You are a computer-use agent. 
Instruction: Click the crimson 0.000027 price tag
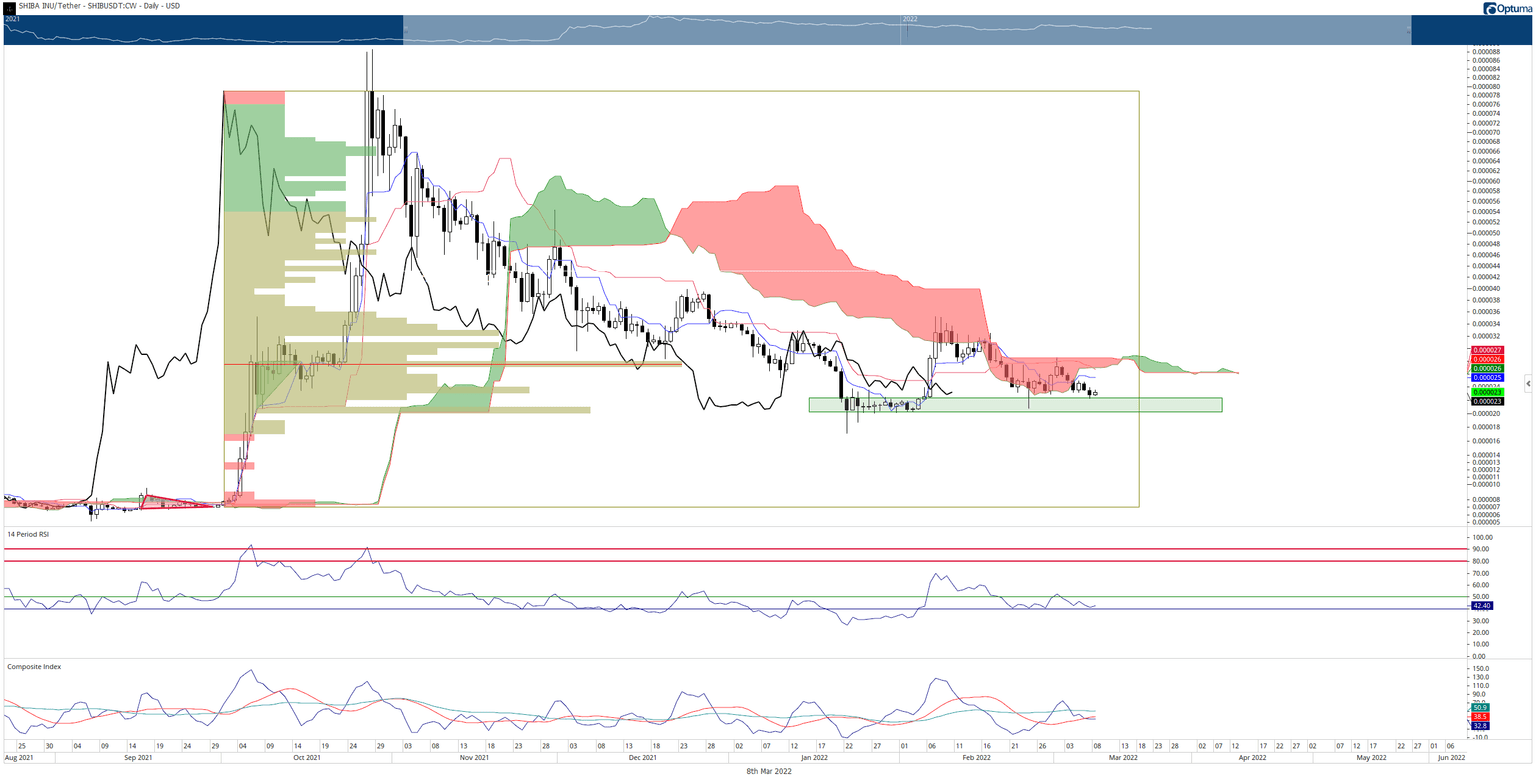pyautogui.click(x=1484, y=350)
